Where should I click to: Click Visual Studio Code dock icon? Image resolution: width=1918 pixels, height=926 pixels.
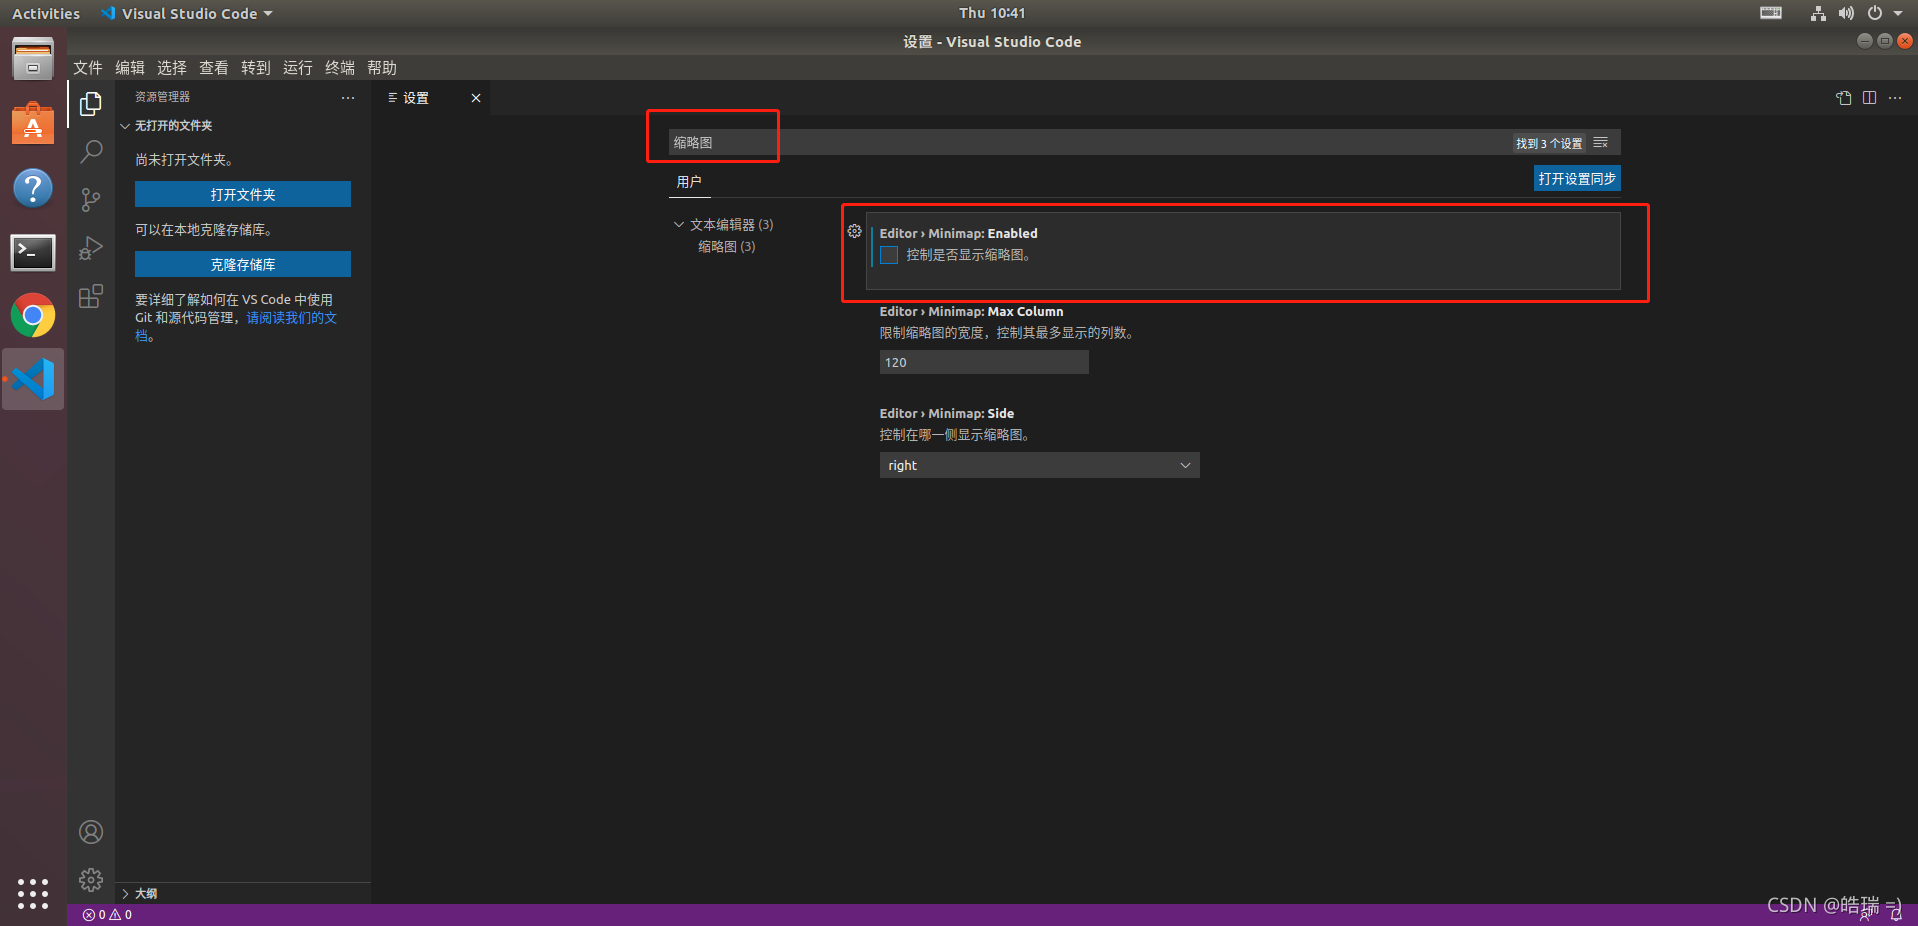point(33,379)
